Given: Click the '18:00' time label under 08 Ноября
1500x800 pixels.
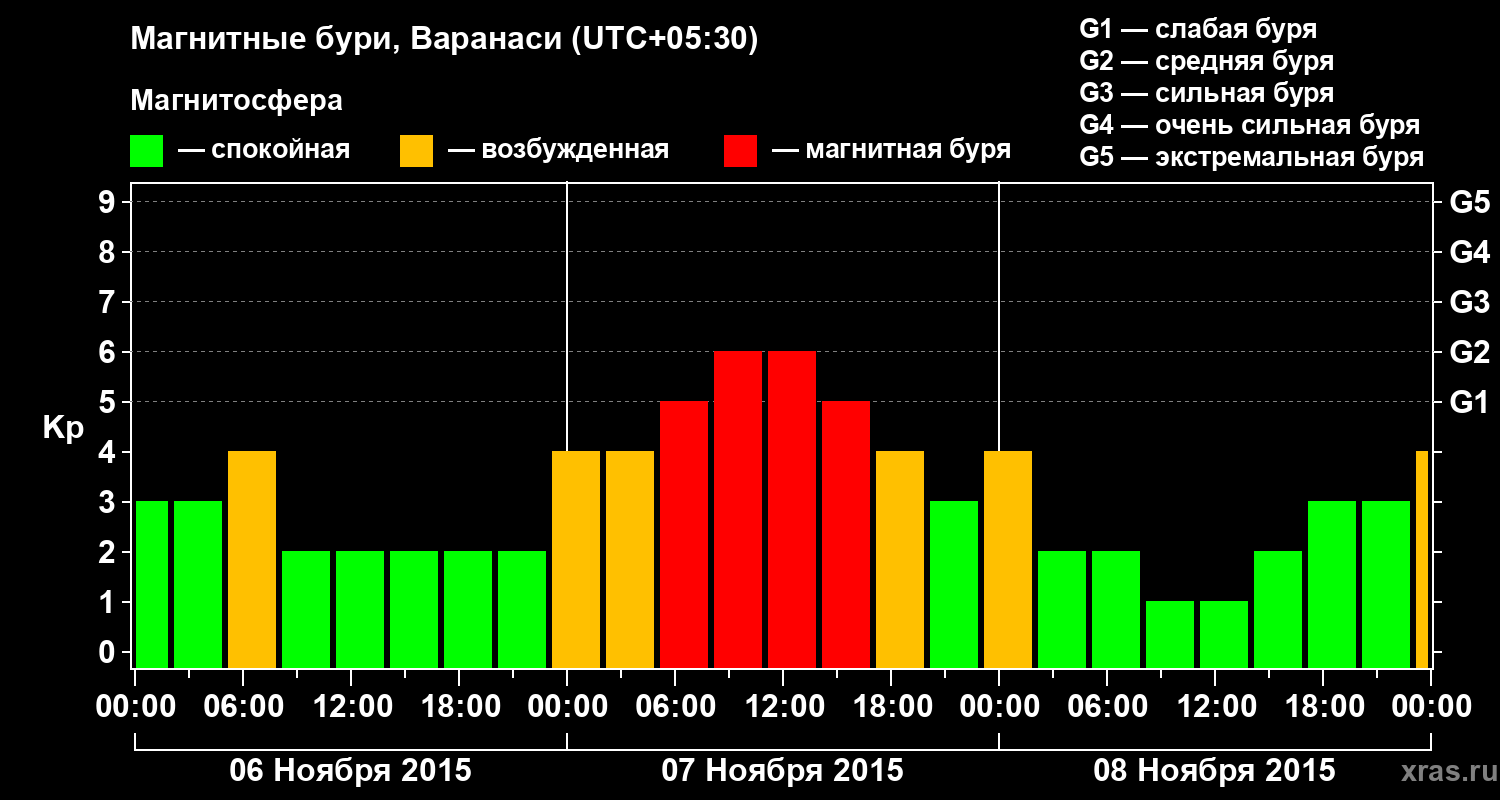Looking at the screenshot, I should pyautogui.click(x=1323, y=707).
